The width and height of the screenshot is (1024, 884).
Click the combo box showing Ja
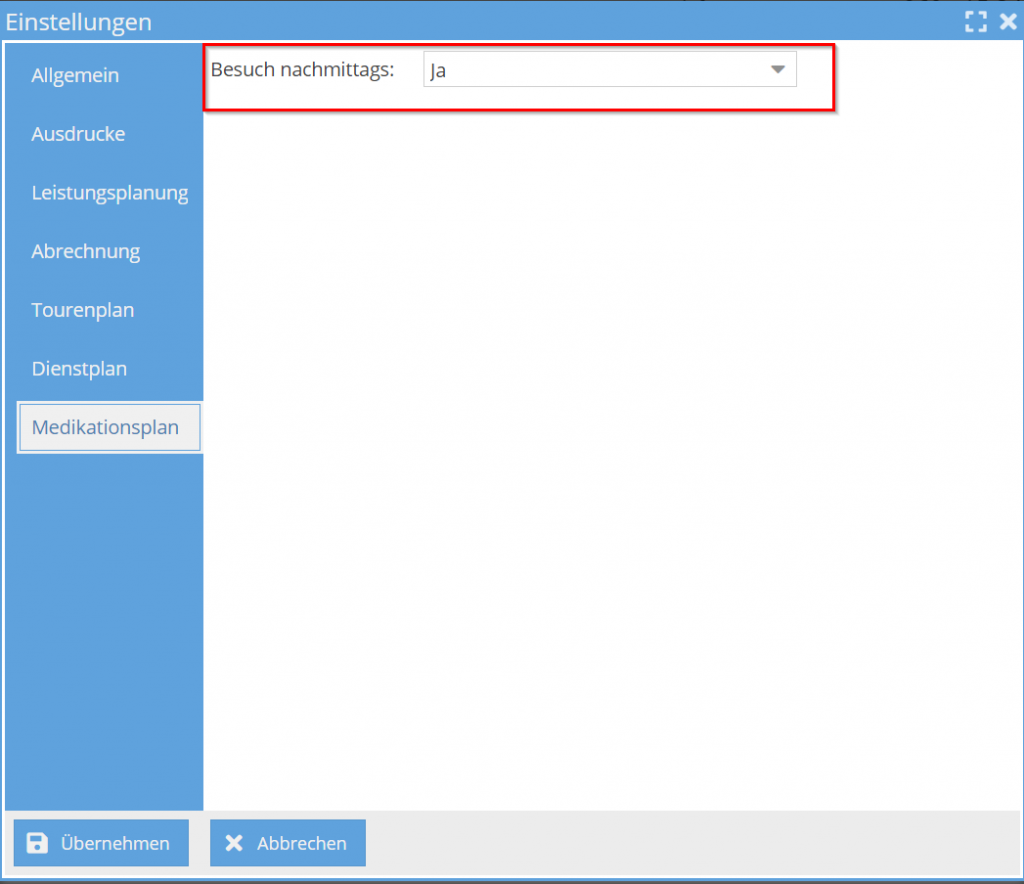(590, 70)
